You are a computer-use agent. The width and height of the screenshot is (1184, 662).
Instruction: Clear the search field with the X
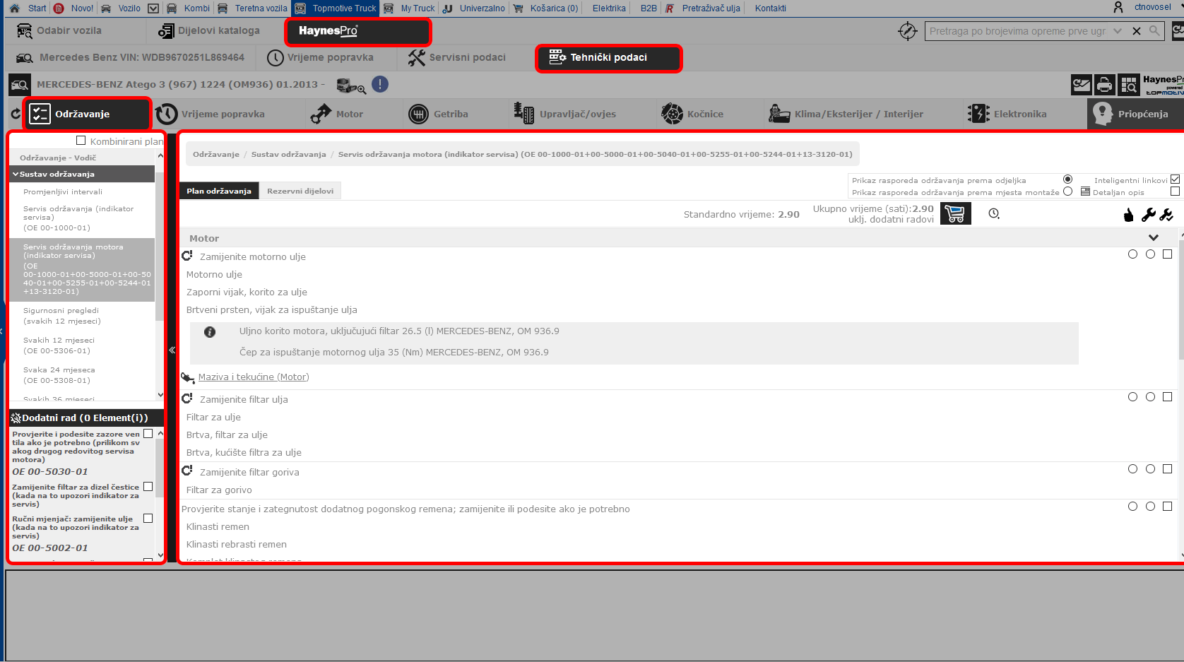(1136, 31)
